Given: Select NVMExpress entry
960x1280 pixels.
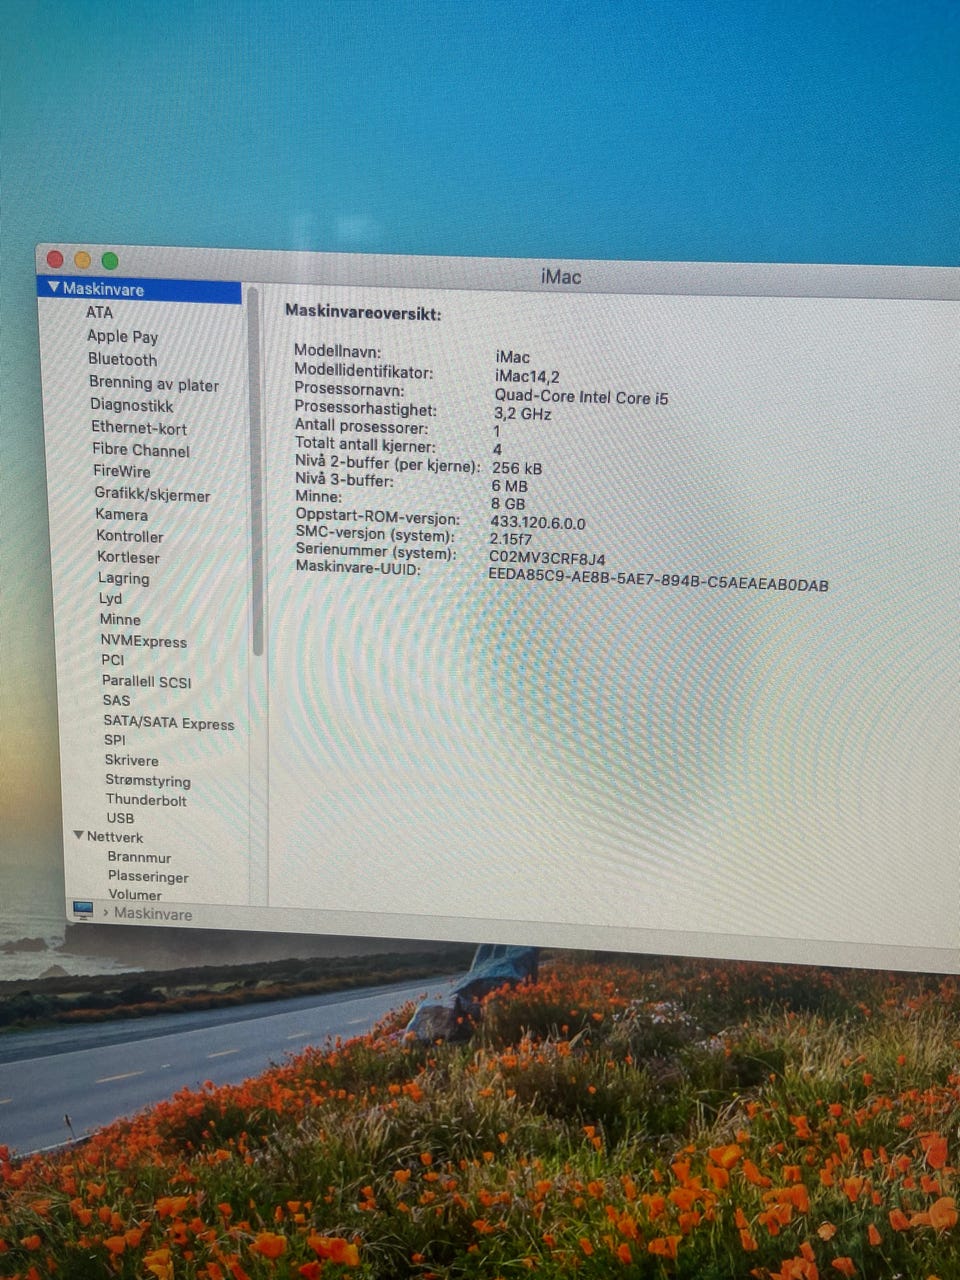Looking at the screenshot, I should point(143,641).
